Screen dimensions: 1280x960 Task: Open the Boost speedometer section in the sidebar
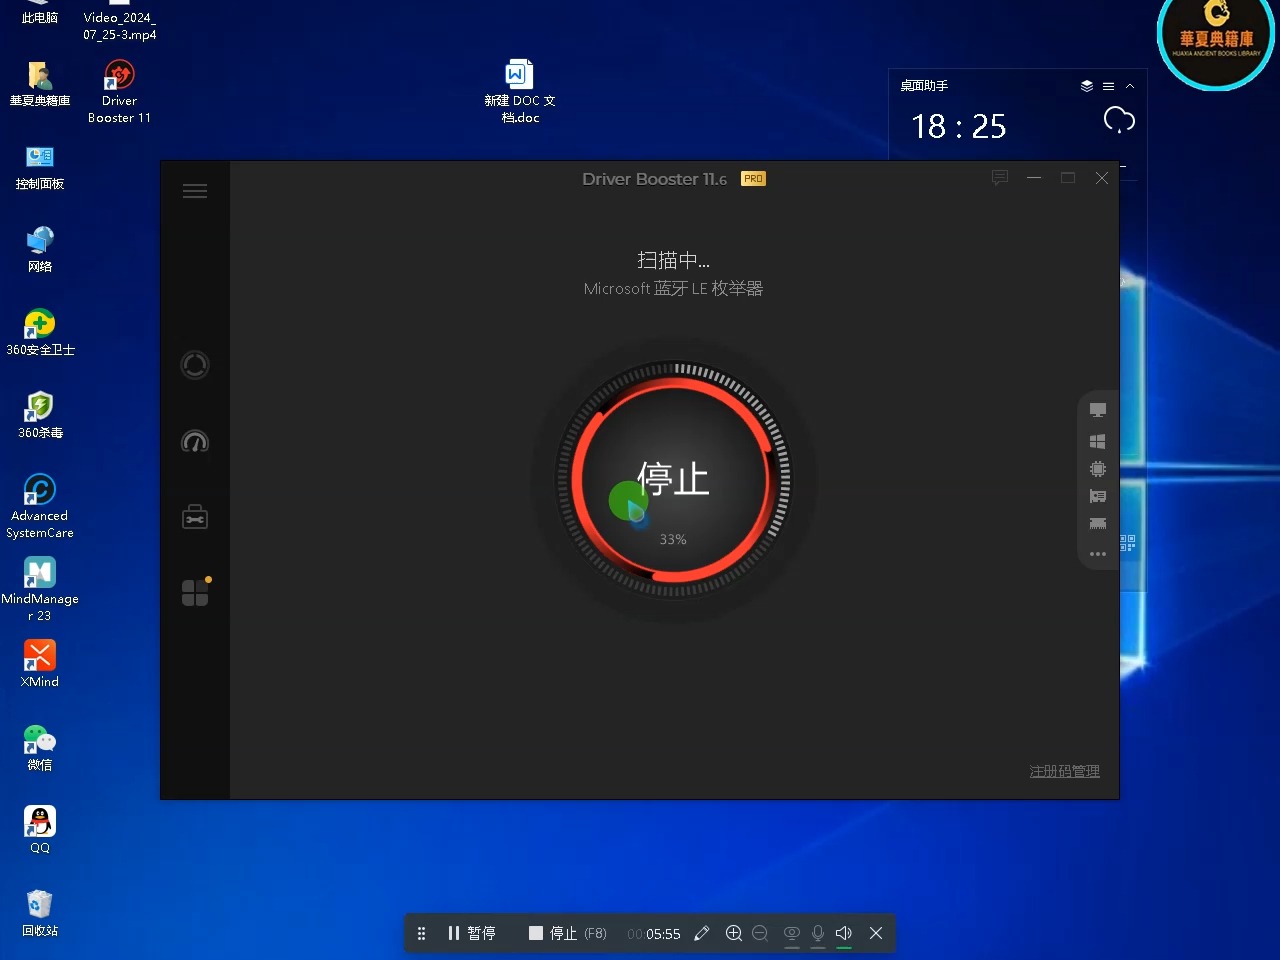tap(195, 441)
